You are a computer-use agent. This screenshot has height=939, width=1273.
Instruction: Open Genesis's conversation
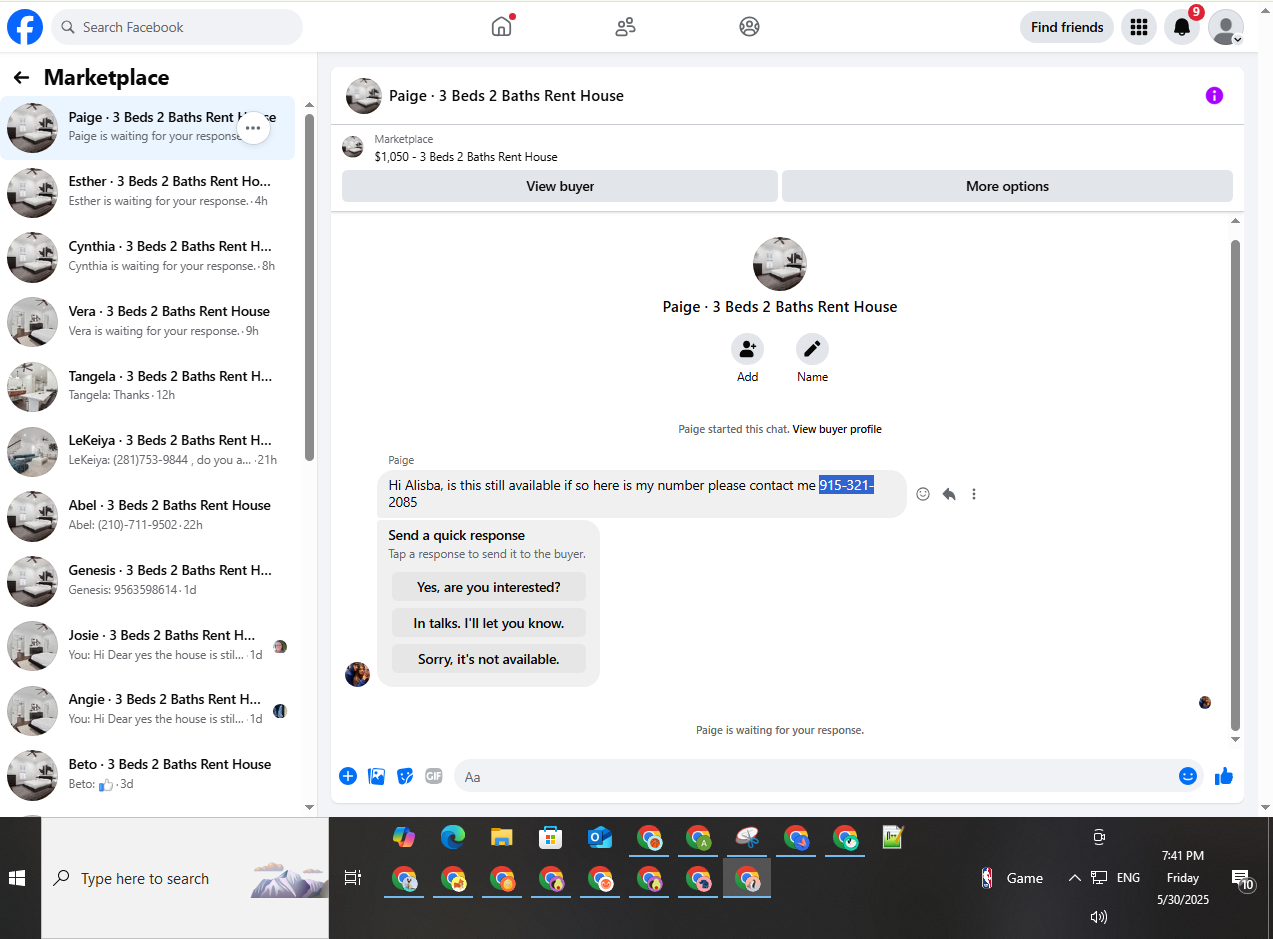point(148,581)
